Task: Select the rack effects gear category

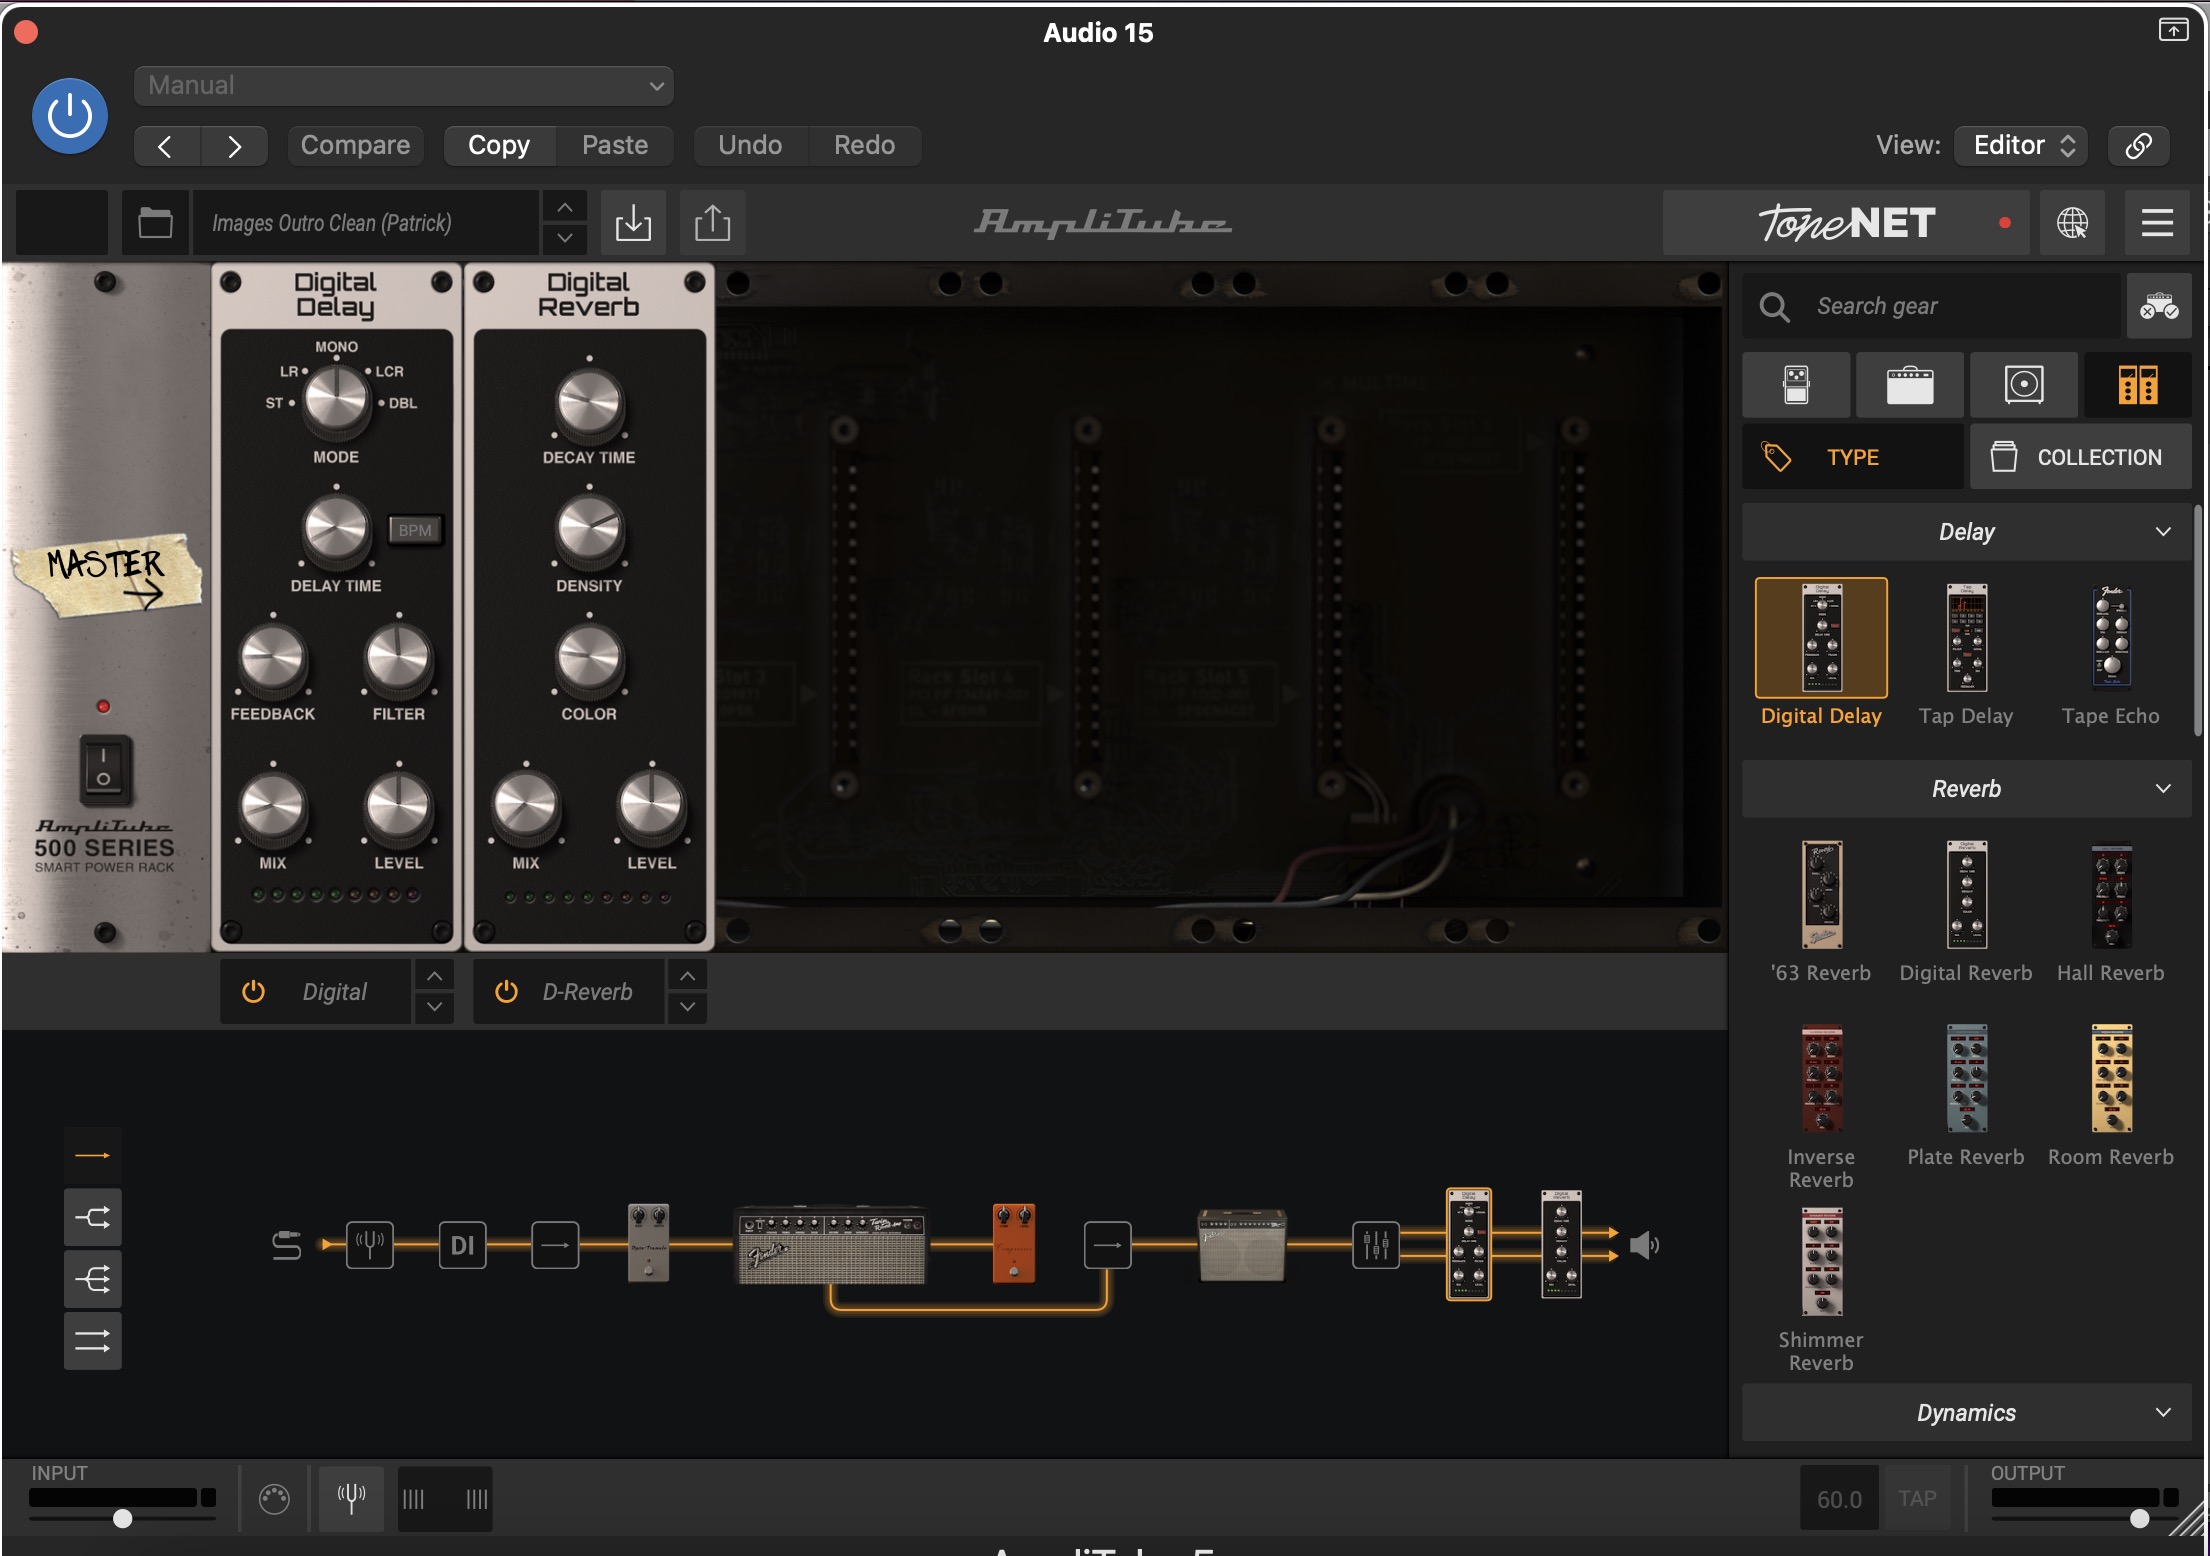Action: pyautogui.click(x=2138, y=384)
